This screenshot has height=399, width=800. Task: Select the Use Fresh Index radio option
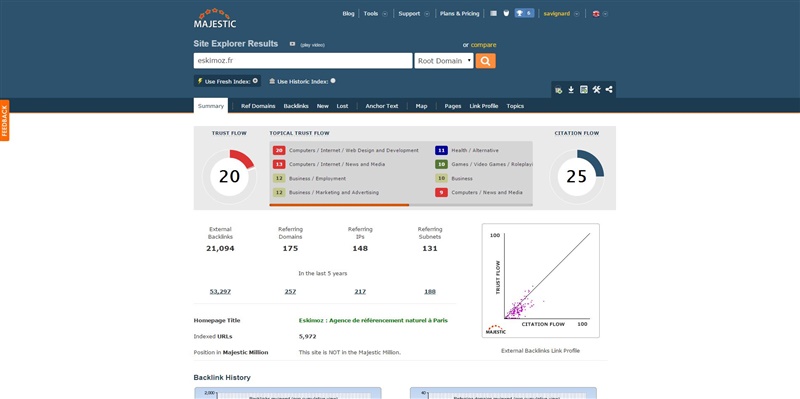[255, 81]
